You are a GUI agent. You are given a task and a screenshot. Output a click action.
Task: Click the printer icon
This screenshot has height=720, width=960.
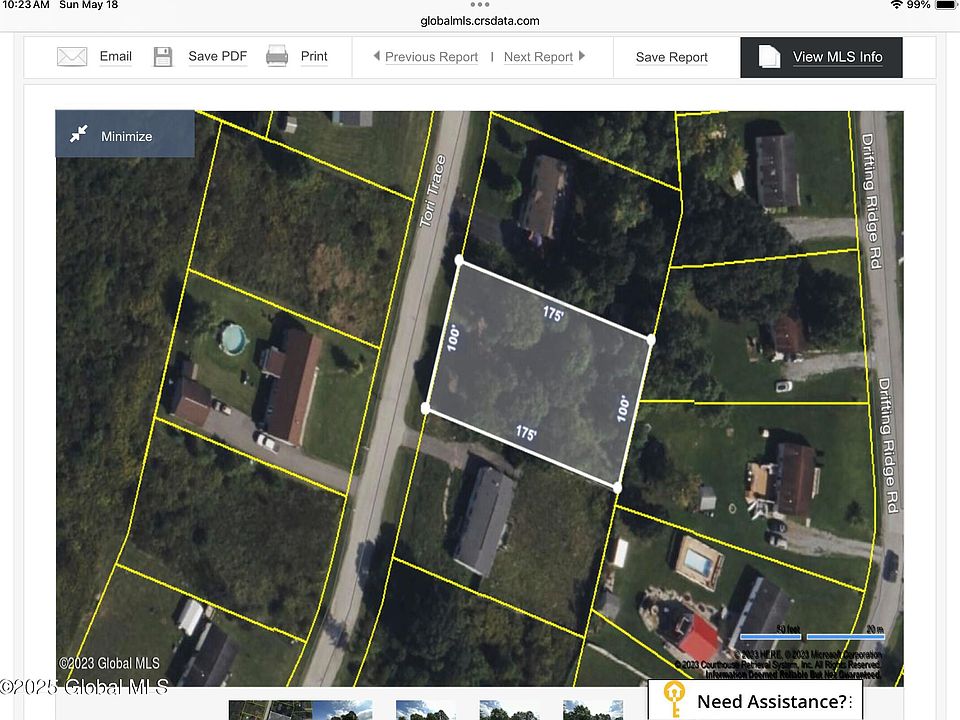(x=277, y=56)
